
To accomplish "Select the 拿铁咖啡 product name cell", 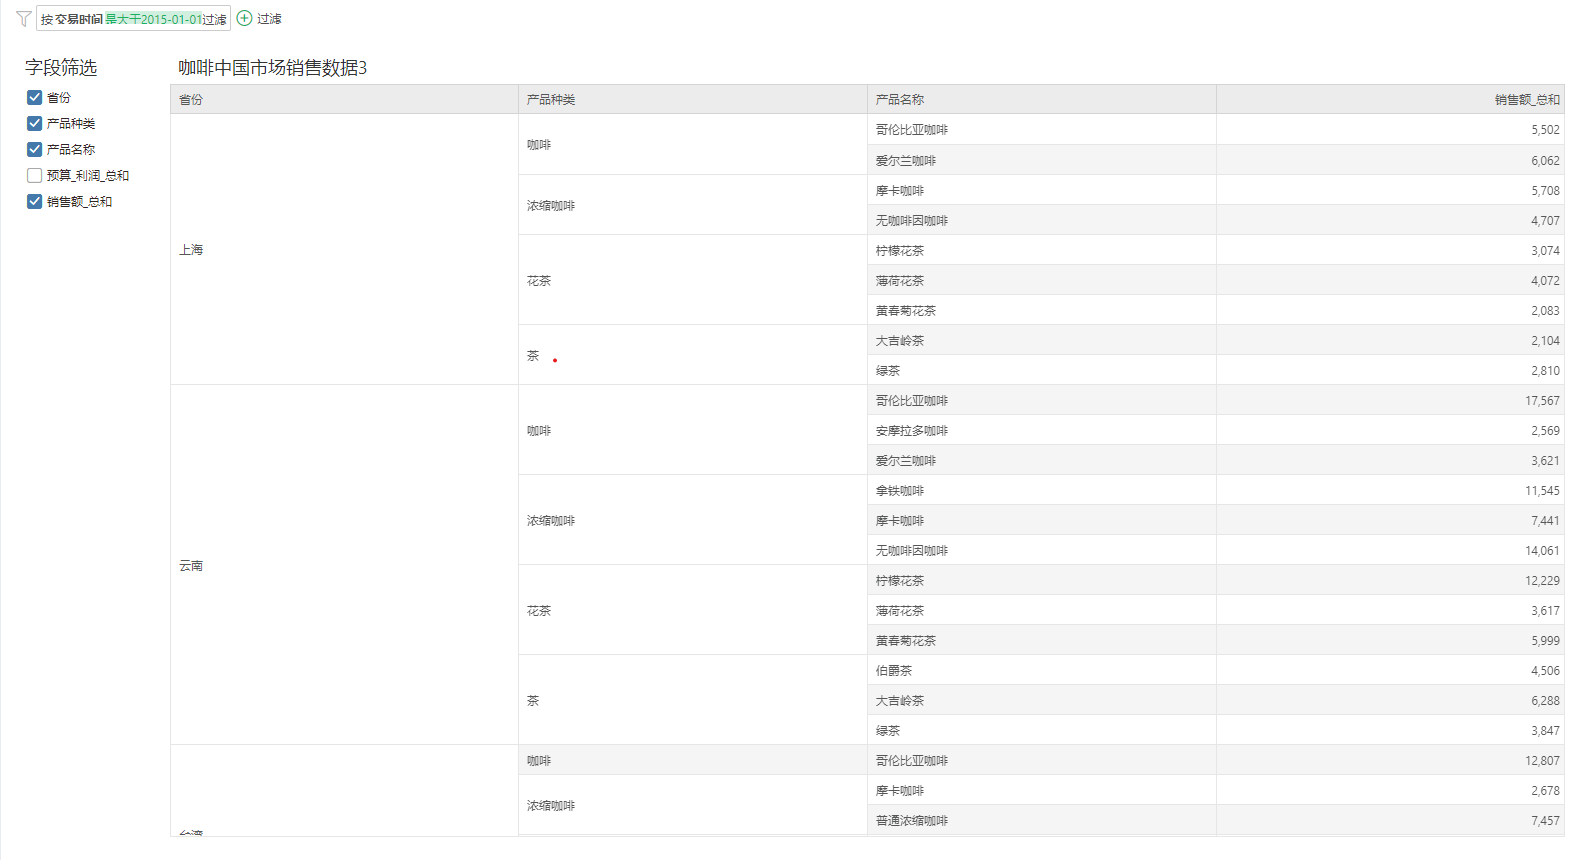I will (x=900, y=491).
